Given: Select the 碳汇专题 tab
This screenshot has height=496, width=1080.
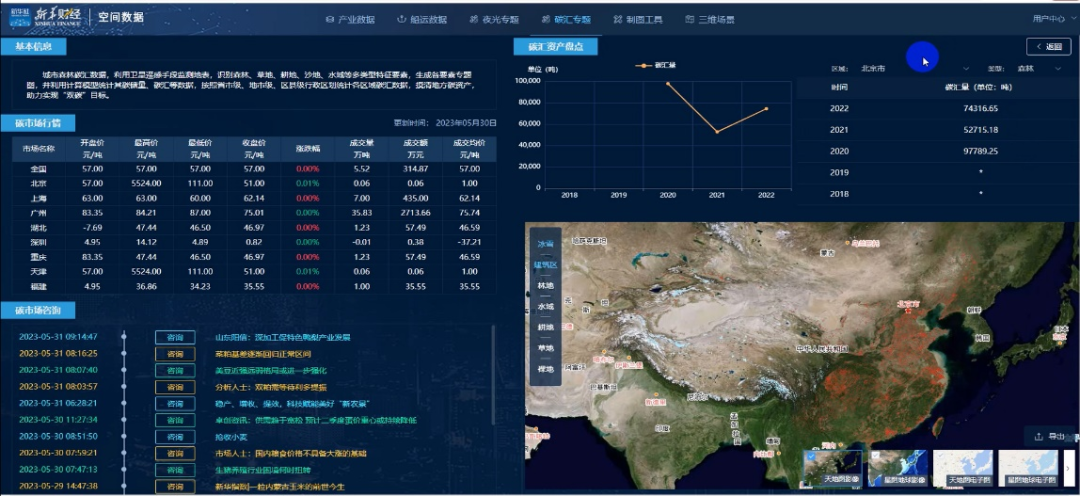Looking at the screenshot, I should pyautogui.click(x=566, y=19).
